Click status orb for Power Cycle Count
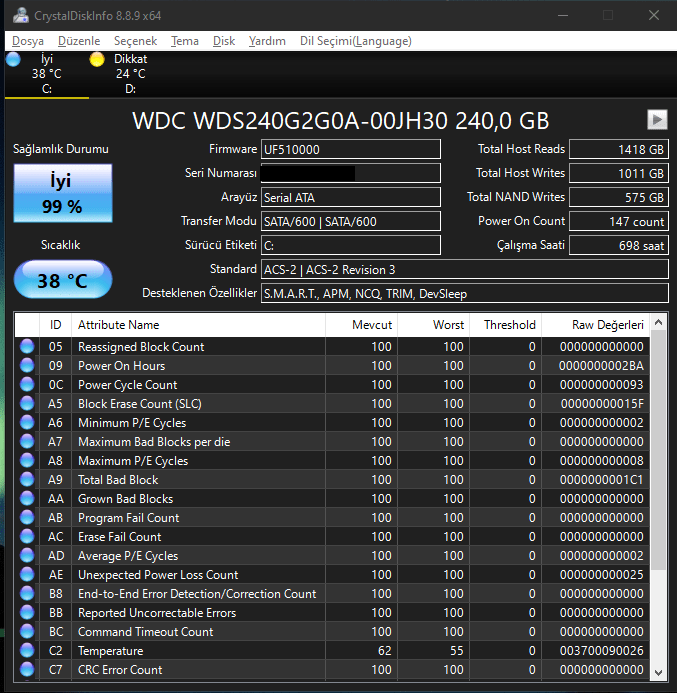 [27, 385]
